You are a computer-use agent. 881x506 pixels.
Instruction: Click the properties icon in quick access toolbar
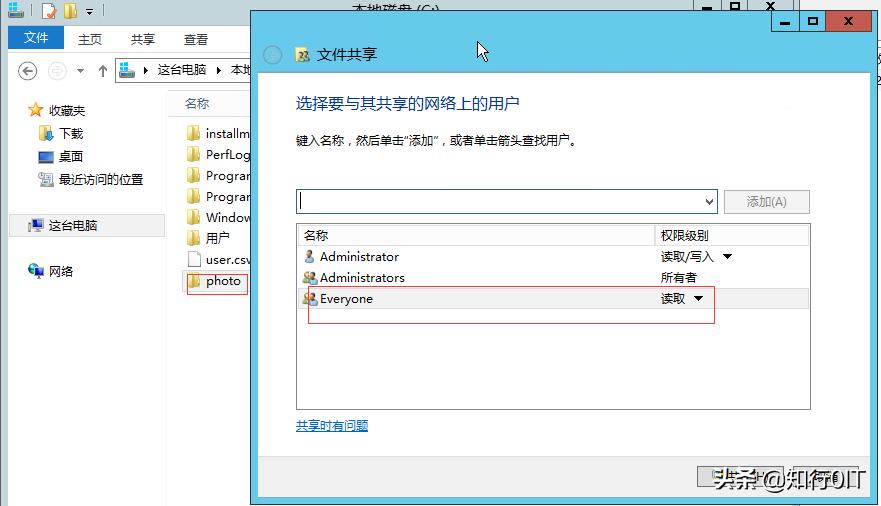(x=49, y=10)
